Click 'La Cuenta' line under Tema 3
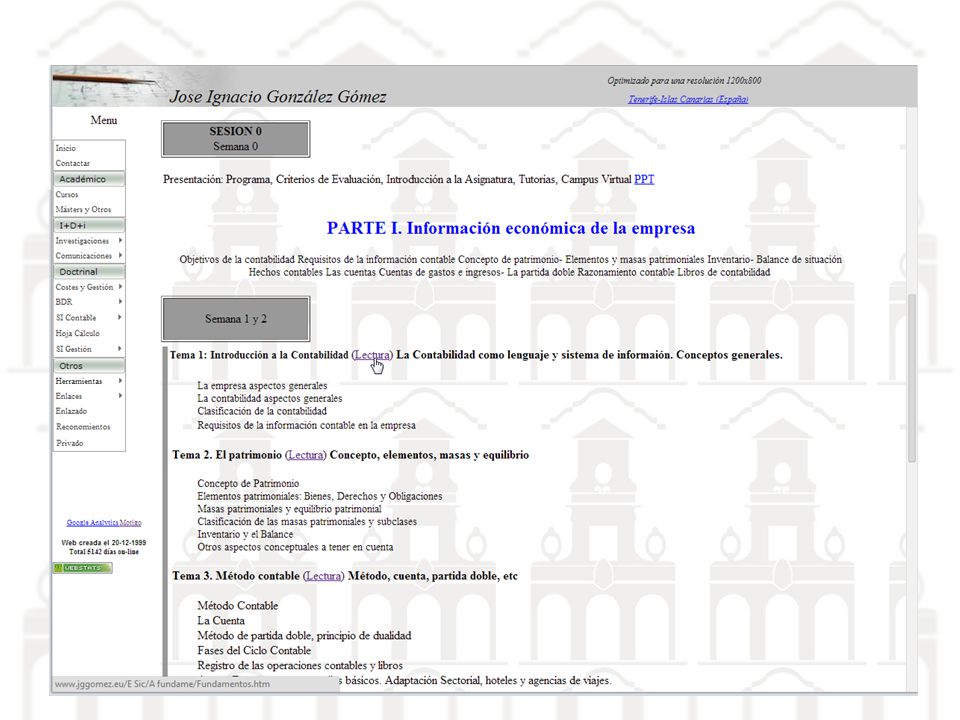The image size is (960, 720). pyautogui.click(x=221, y=621)
